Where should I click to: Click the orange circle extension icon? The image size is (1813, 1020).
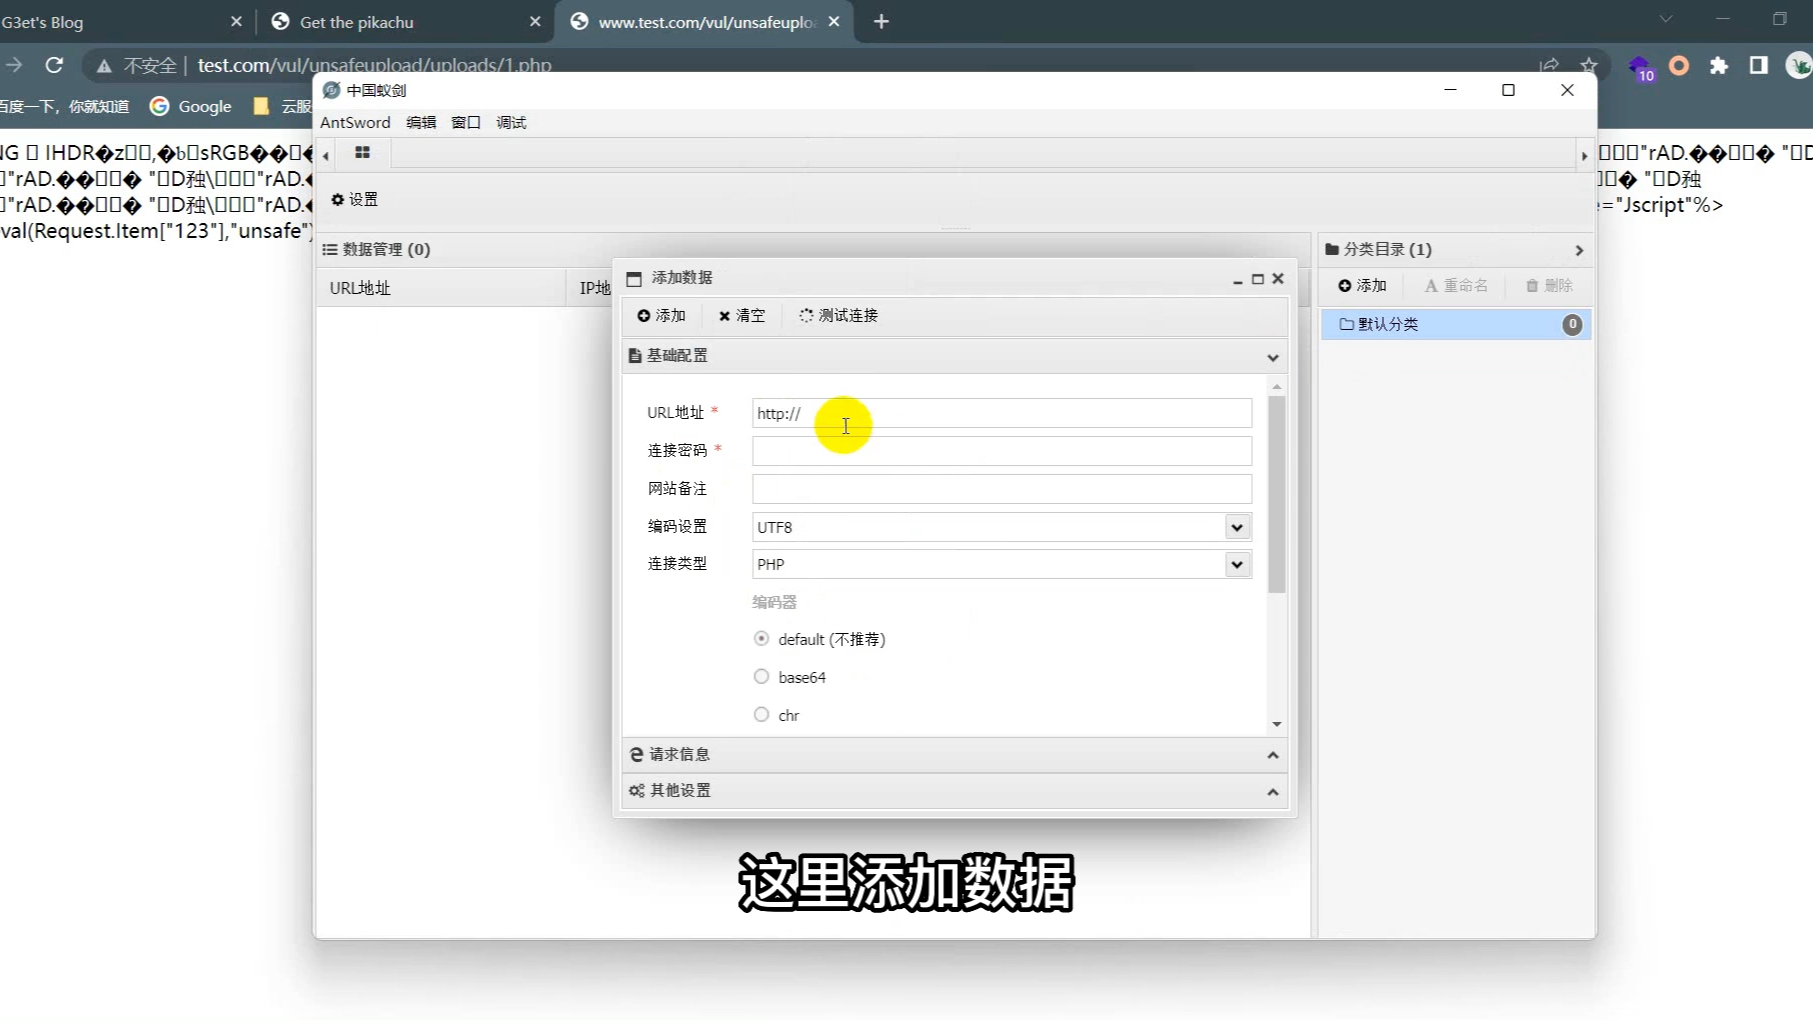pyautogui.click(x=1679, y=65)
